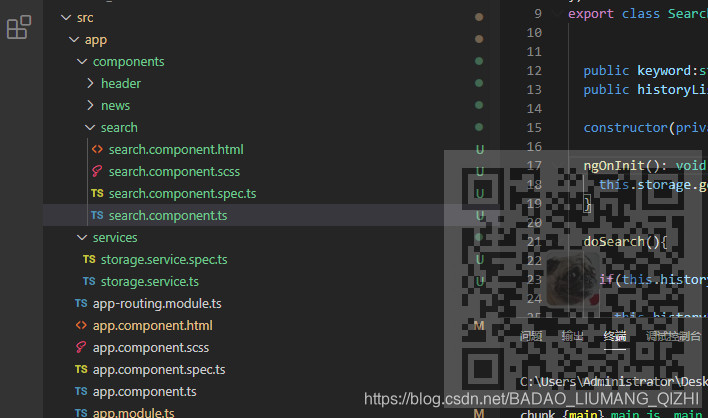Switch to the 输出 panel tab
Screen dimensions: 708x418
[573, 336]
